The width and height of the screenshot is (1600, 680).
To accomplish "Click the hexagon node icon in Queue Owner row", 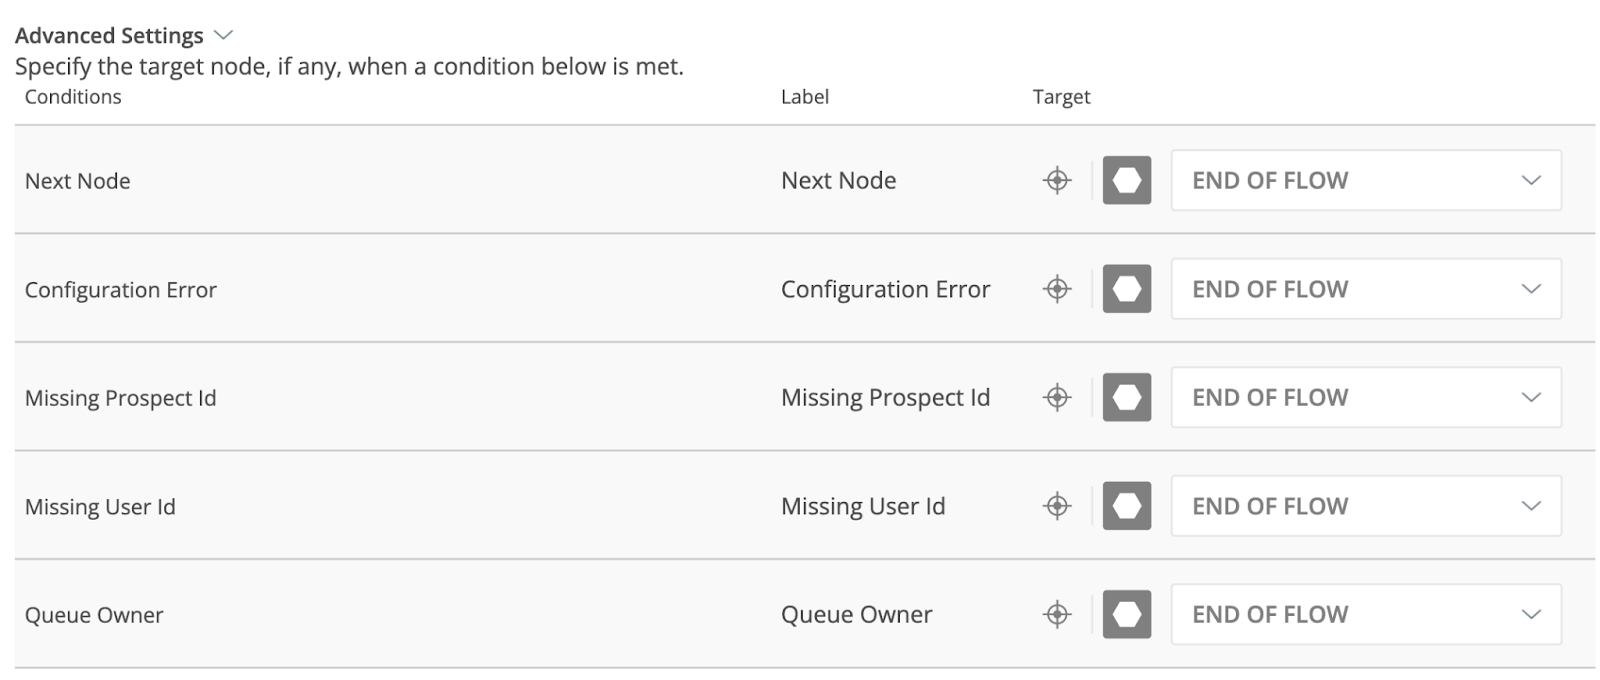I will click(x=1127, y=614).
